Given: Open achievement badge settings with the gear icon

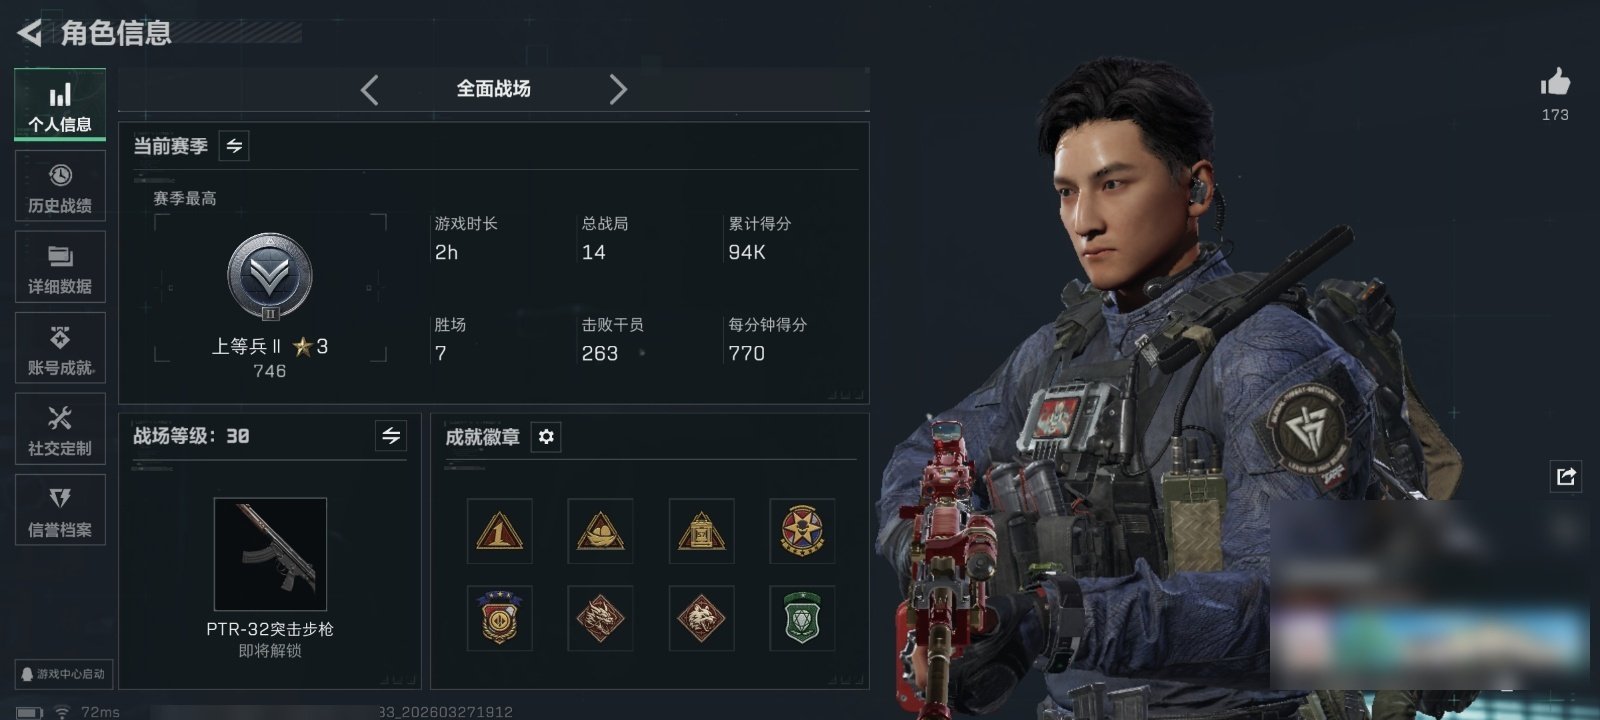Looking at the screenshot, I should (x=546, y=437).
